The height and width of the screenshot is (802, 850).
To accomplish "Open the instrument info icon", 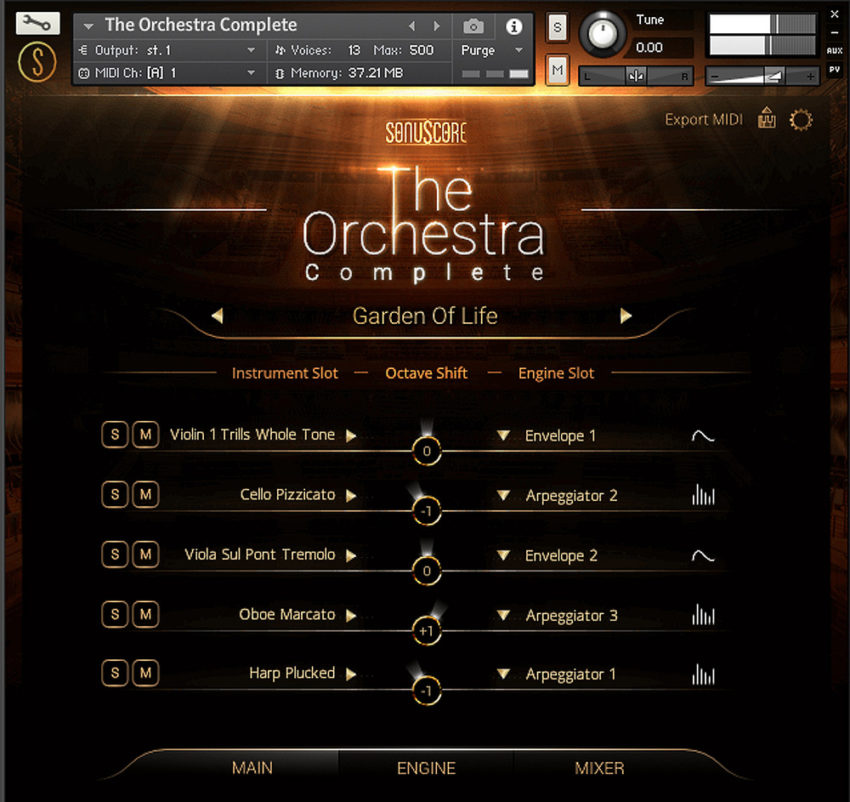I will click(x=514, y=26).
